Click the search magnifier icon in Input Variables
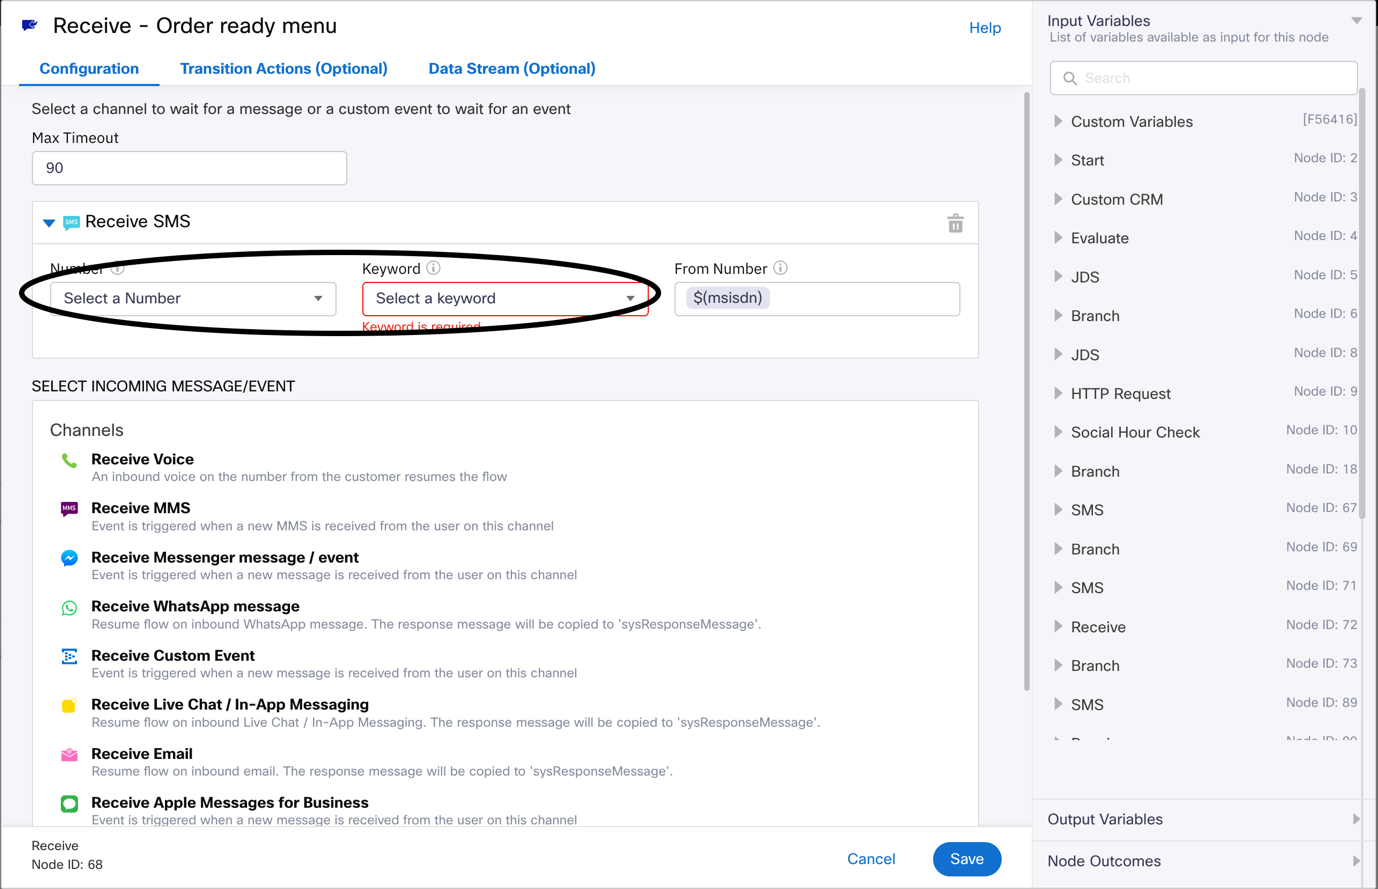Screen dimensions: 1378x889 1070,78
